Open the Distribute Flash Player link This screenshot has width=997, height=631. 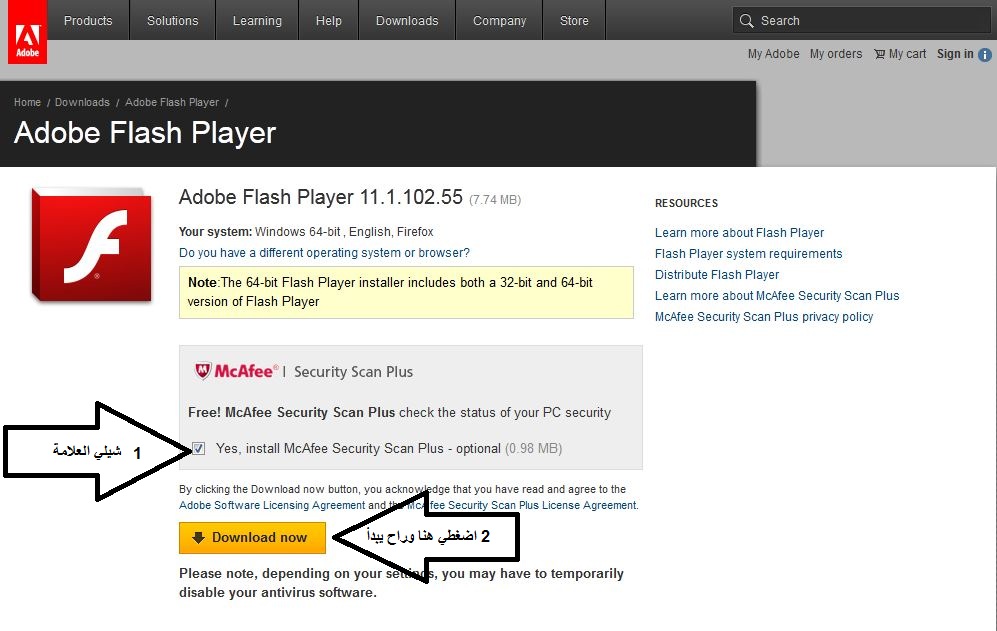pyautogui.click(x=717, y=275)
